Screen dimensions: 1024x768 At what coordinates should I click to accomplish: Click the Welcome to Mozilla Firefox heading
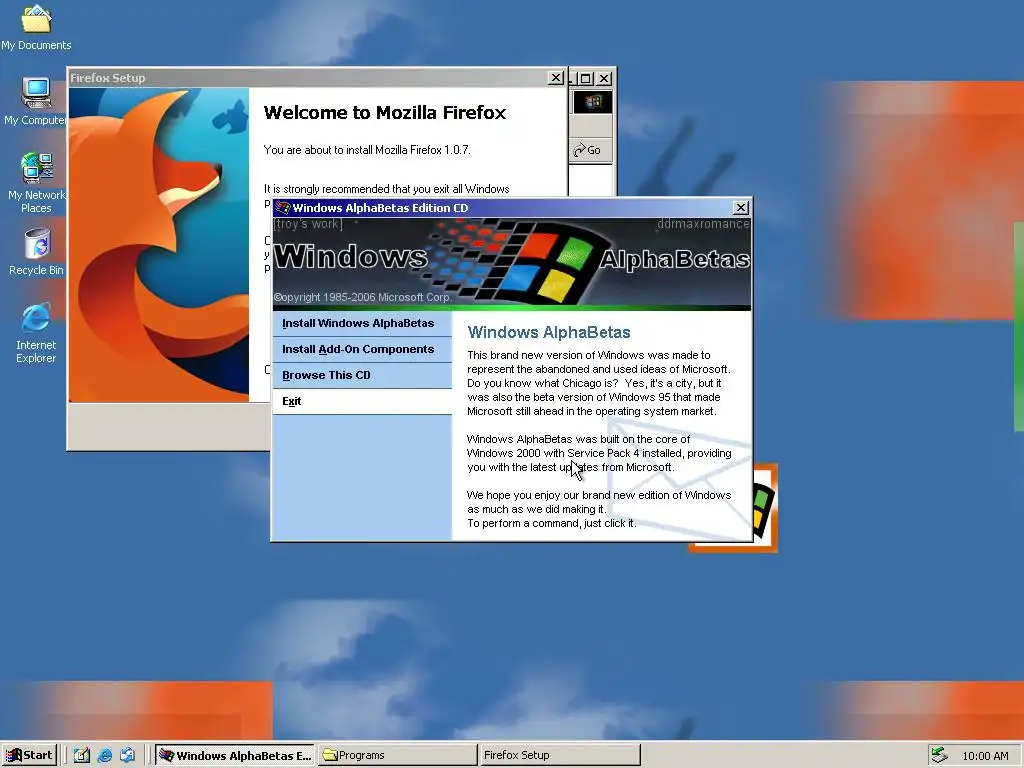click(x=385, y=112)
